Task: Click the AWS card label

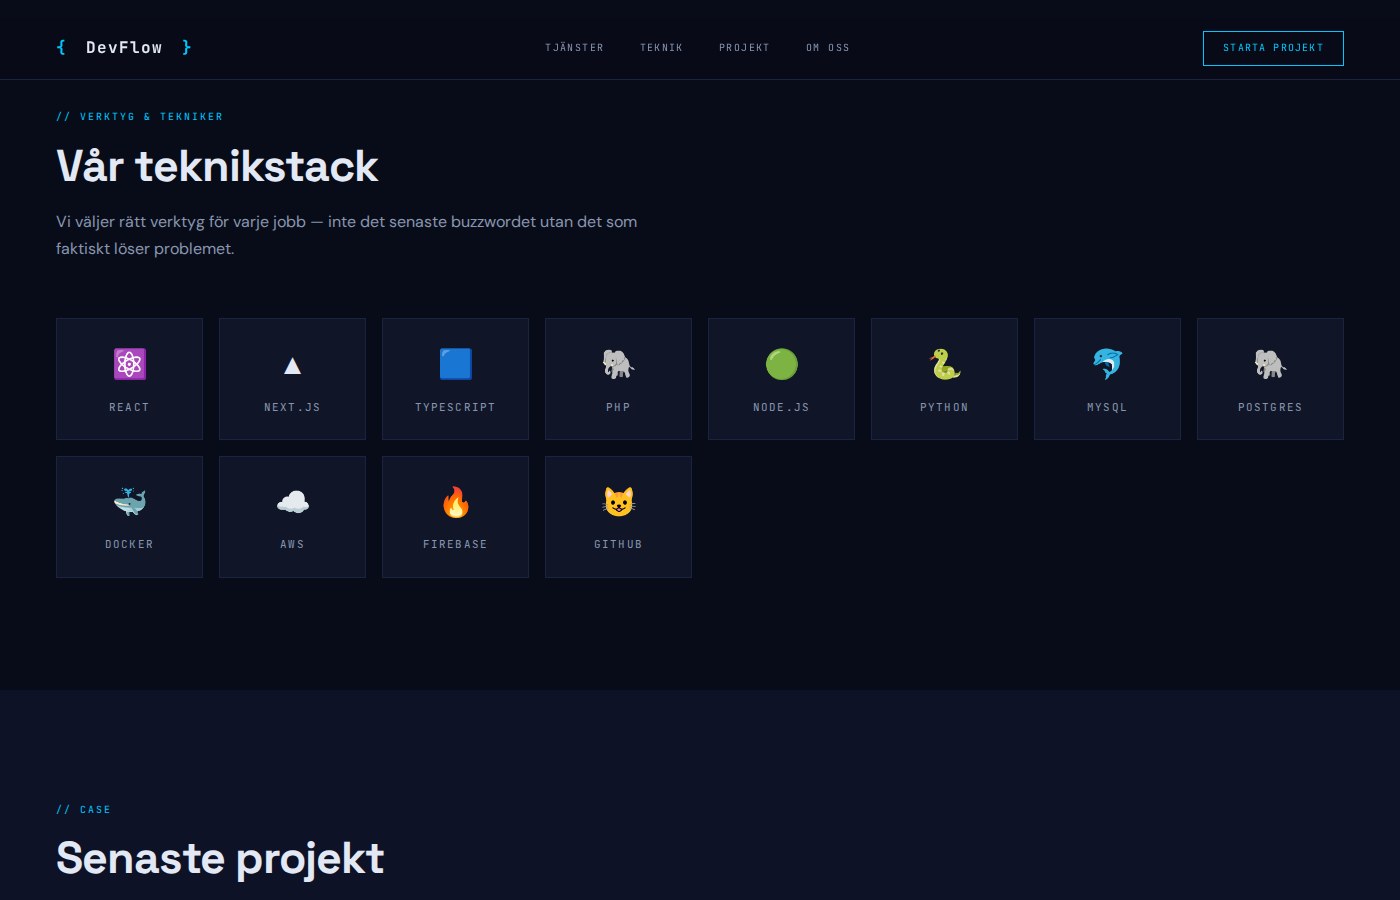Action: 292,544
